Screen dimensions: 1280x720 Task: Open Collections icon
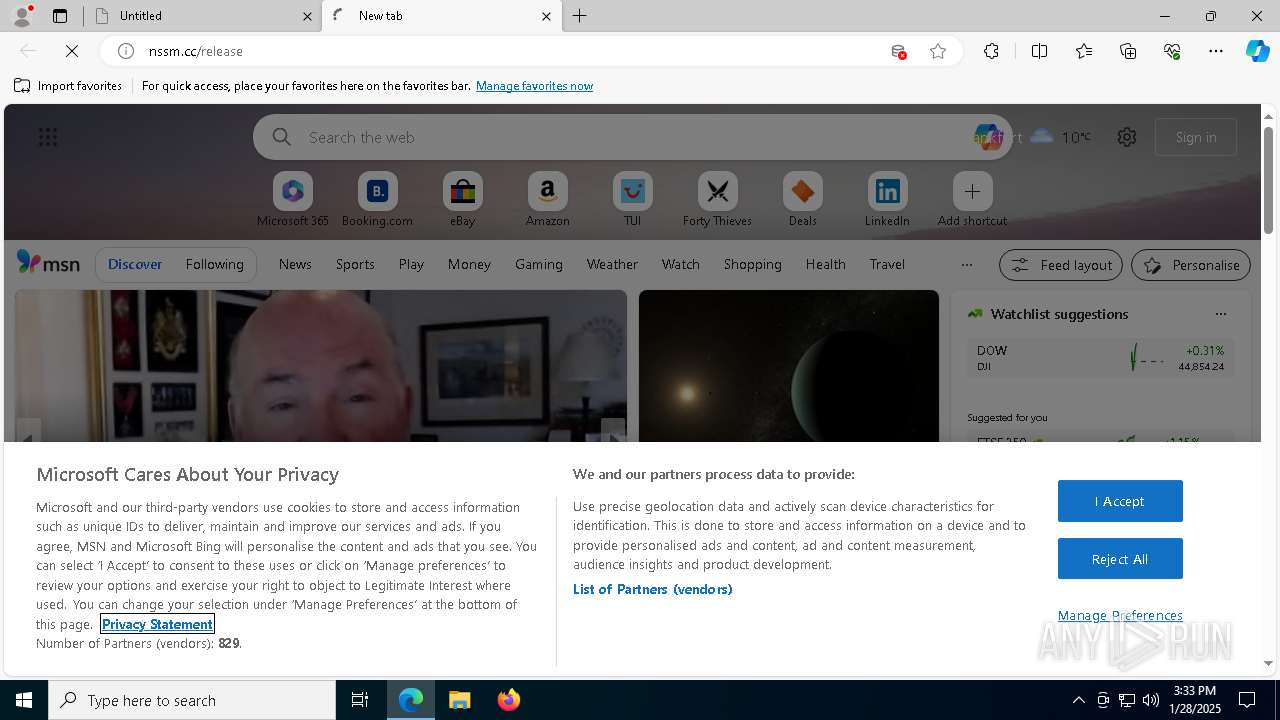(1128, 51)
